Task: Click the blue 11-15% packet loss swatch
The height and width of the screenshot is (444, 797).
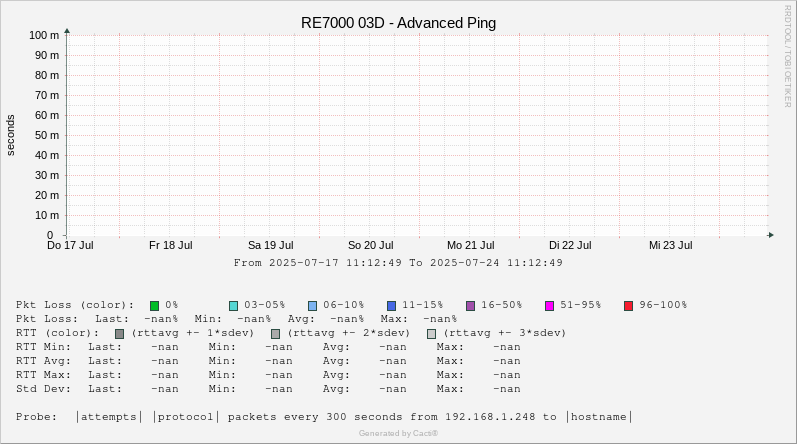Action: click(392, 305)
